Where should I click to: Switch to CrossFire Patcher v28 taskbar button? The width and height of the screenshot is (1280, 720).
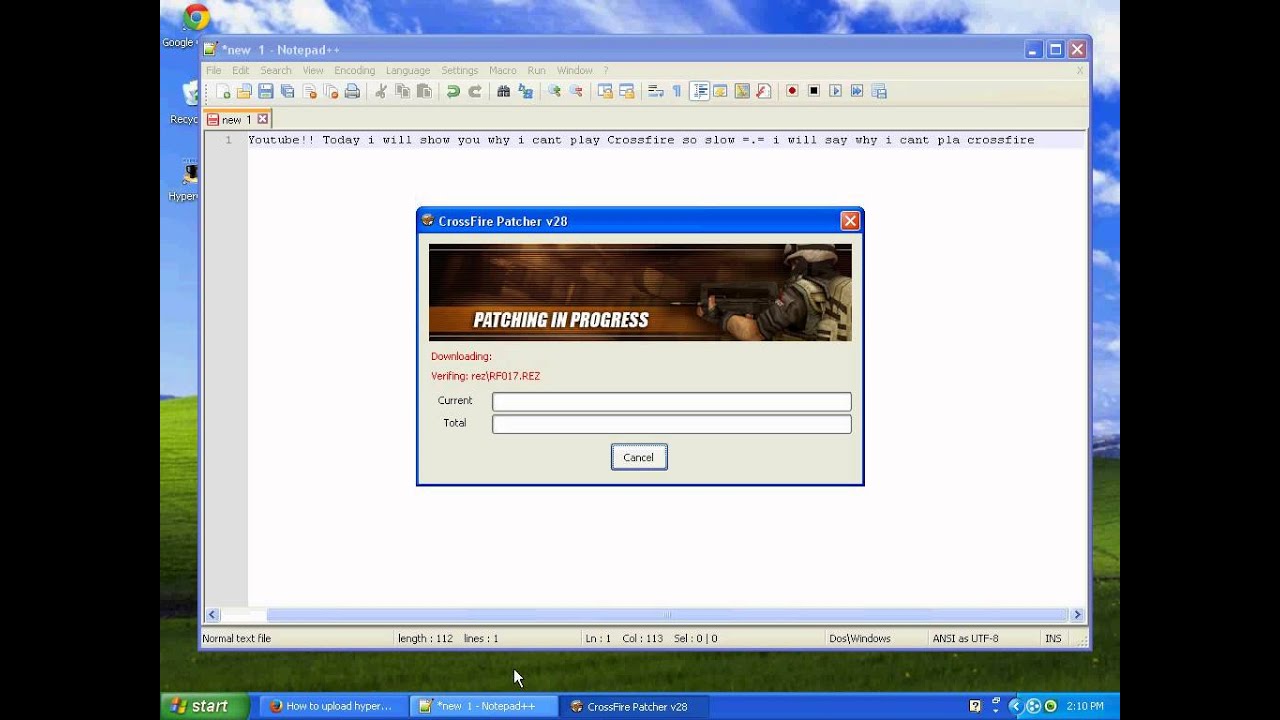pyautogui.click(x=632, y=706)
